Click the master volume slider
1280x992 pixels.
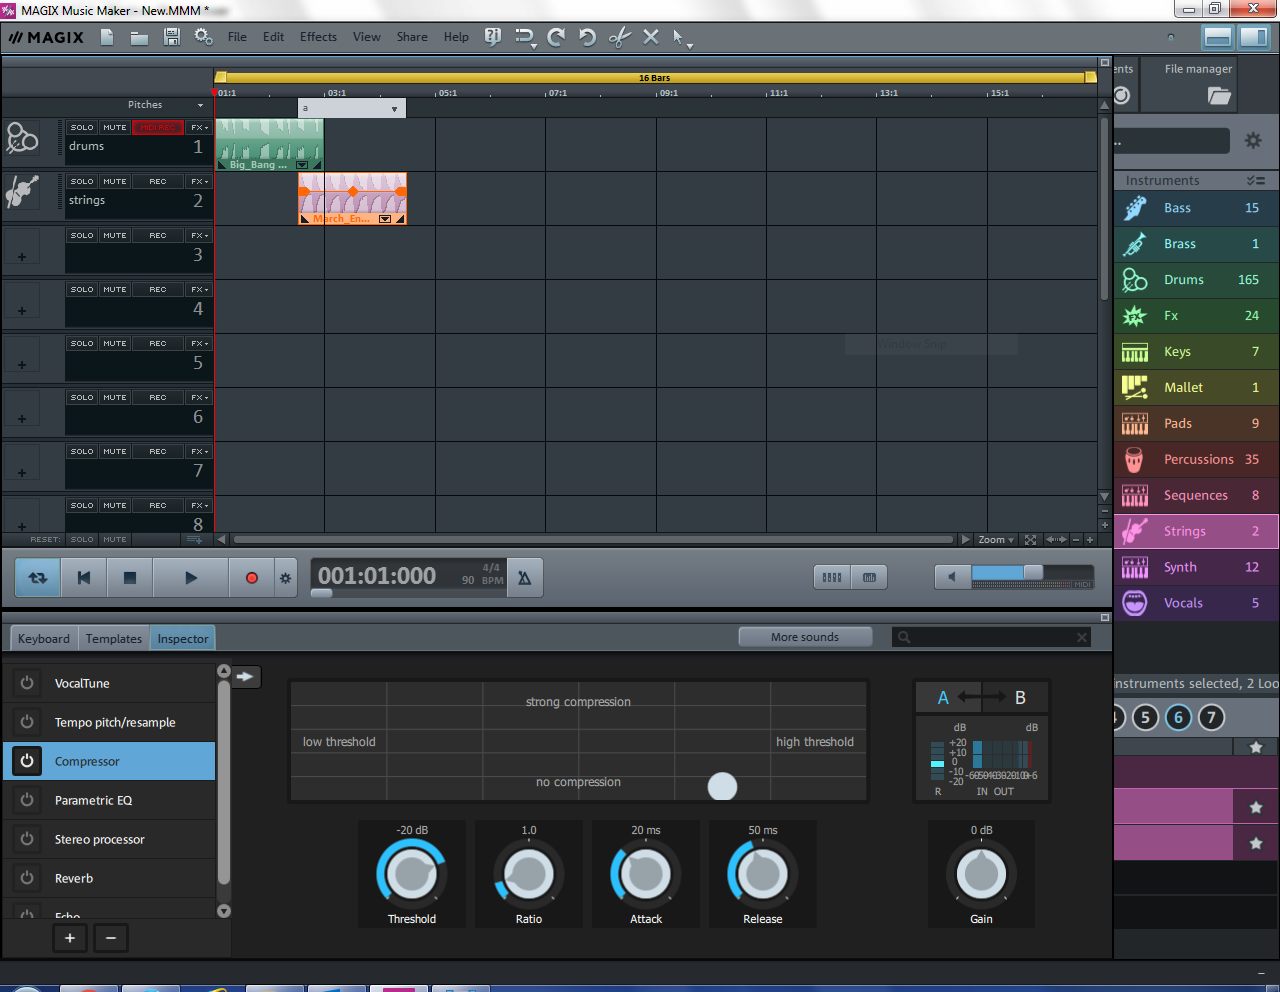click(x=1032, y=573)
